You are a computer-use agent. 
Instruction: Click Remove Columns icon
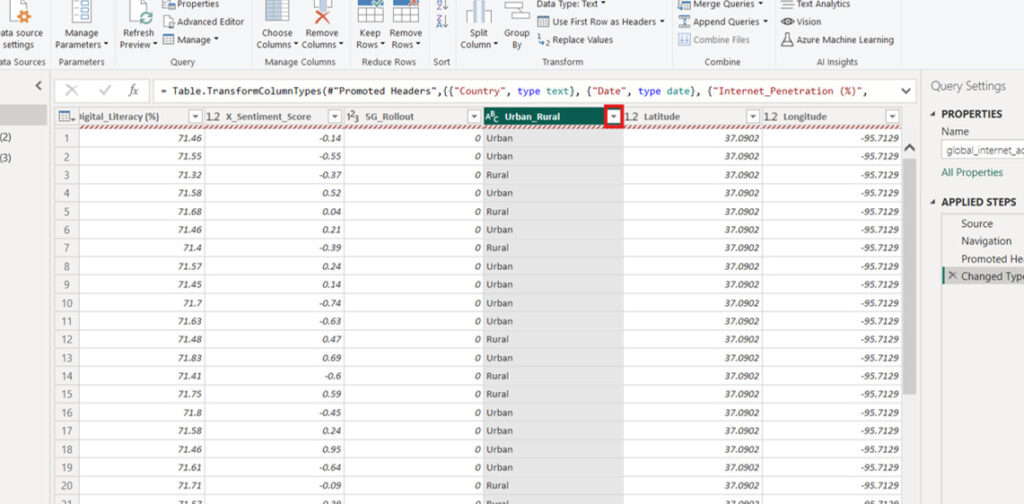pos(322,13)
